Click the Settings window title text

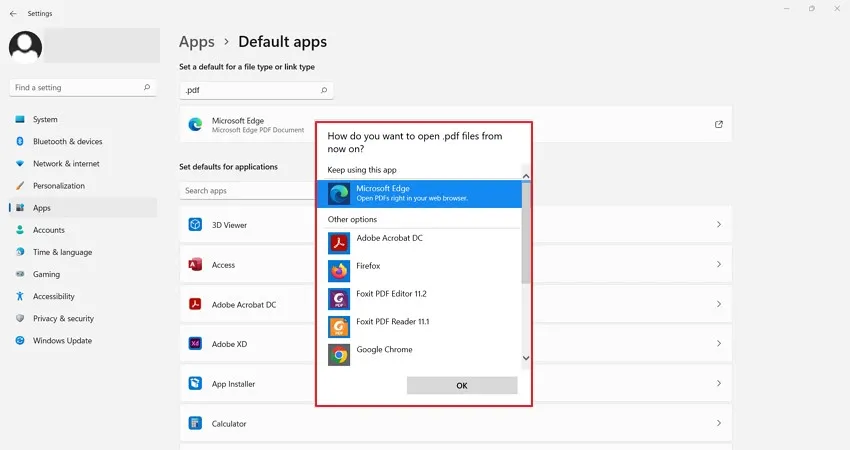pyautogui.click(x=40, y=14)
